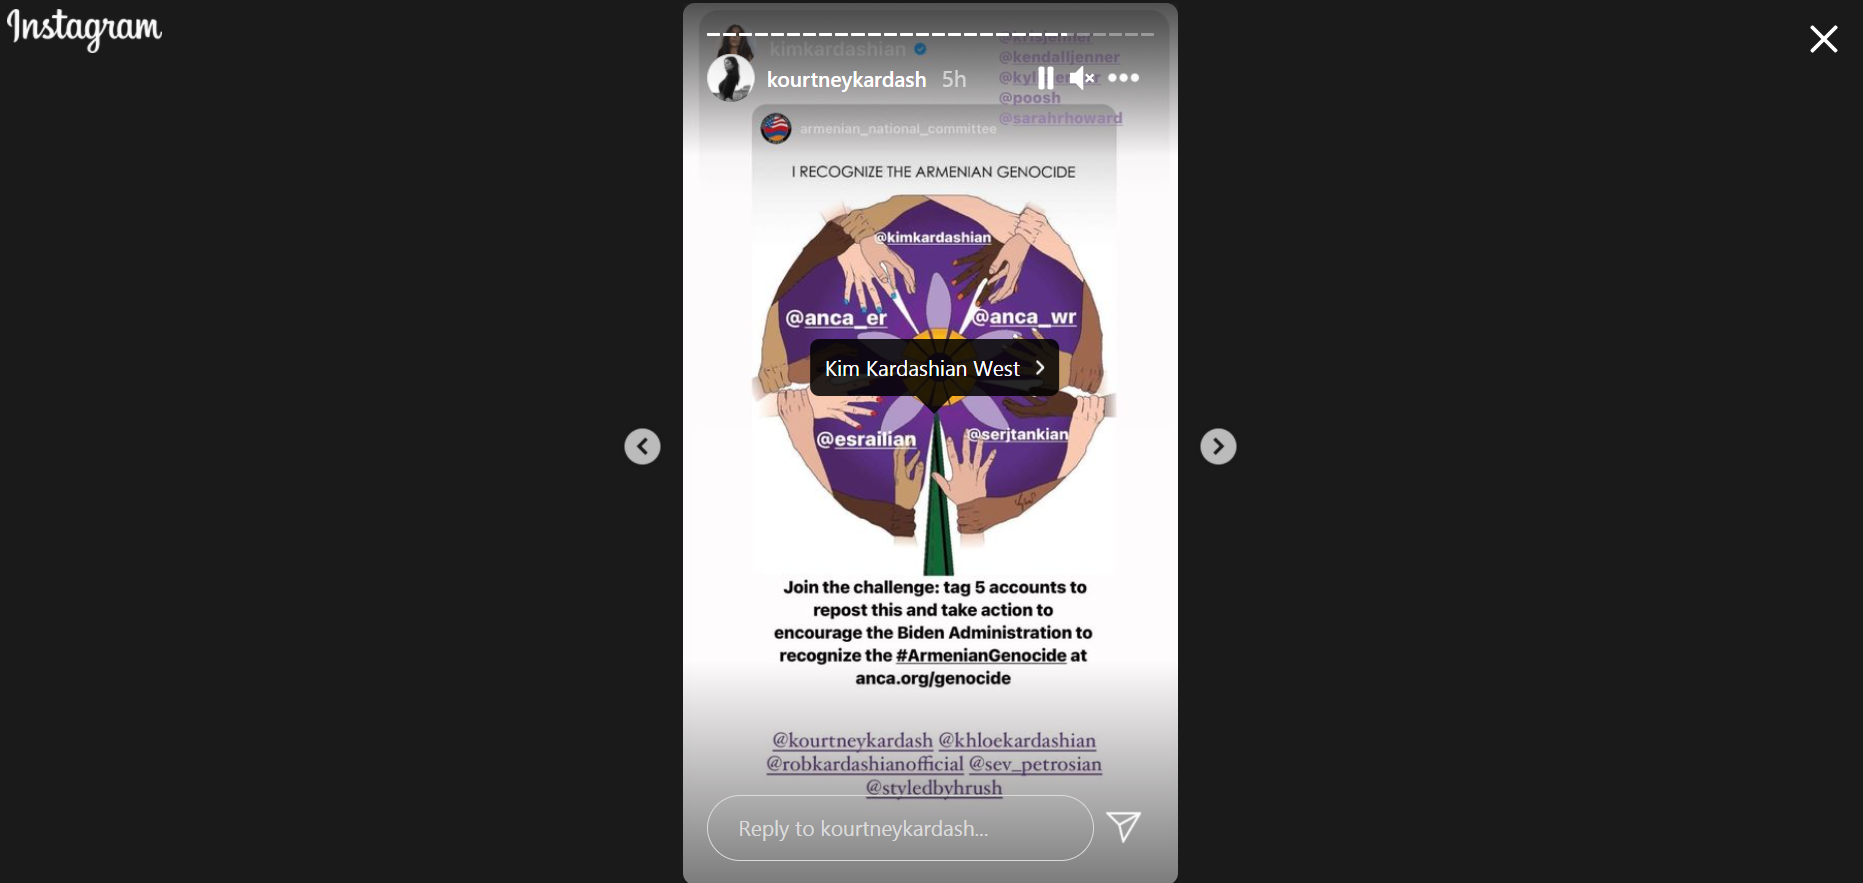Open the @poosh mention

coord(1029,98)
